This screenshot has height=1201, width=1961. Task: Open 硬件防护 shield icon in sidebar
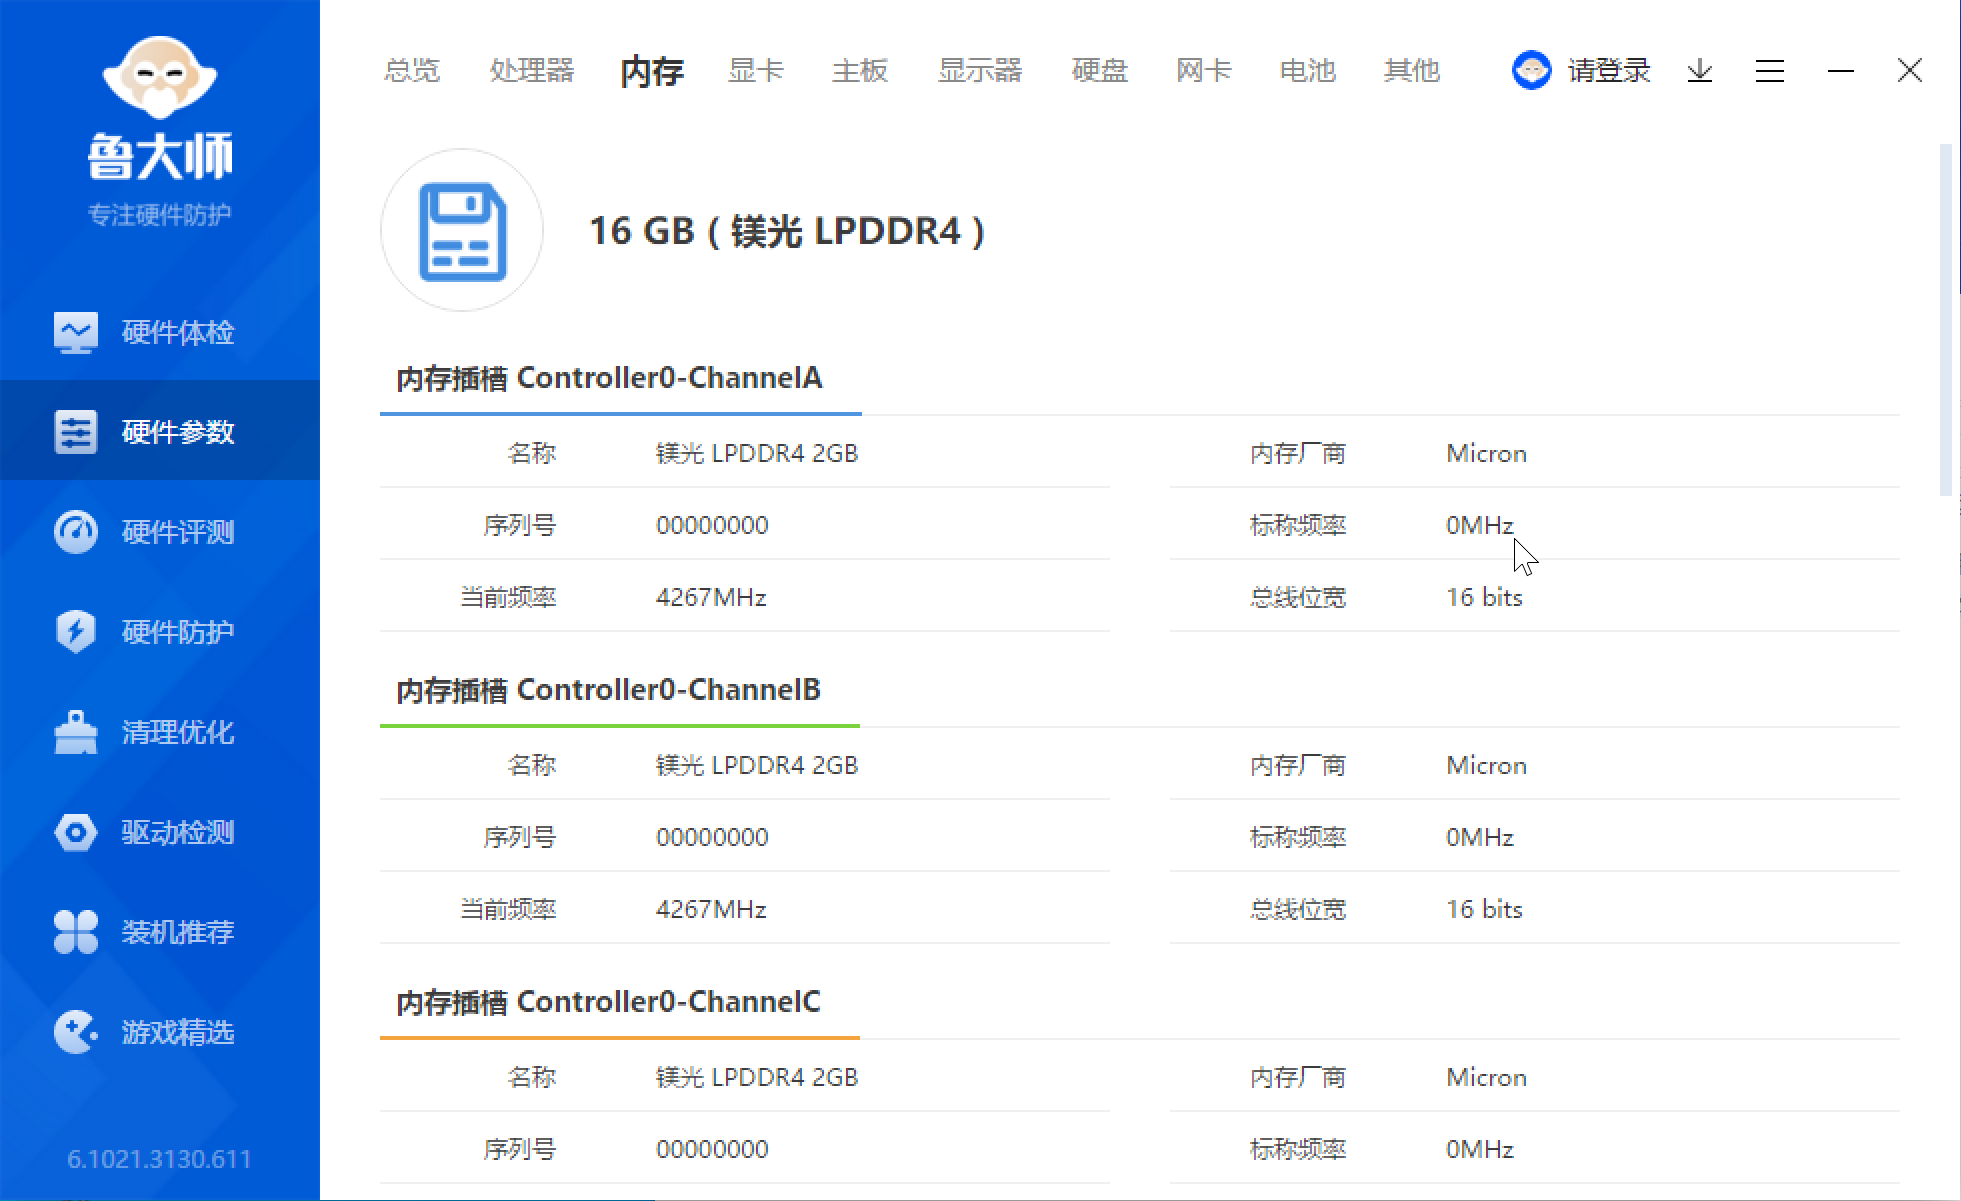76,632
